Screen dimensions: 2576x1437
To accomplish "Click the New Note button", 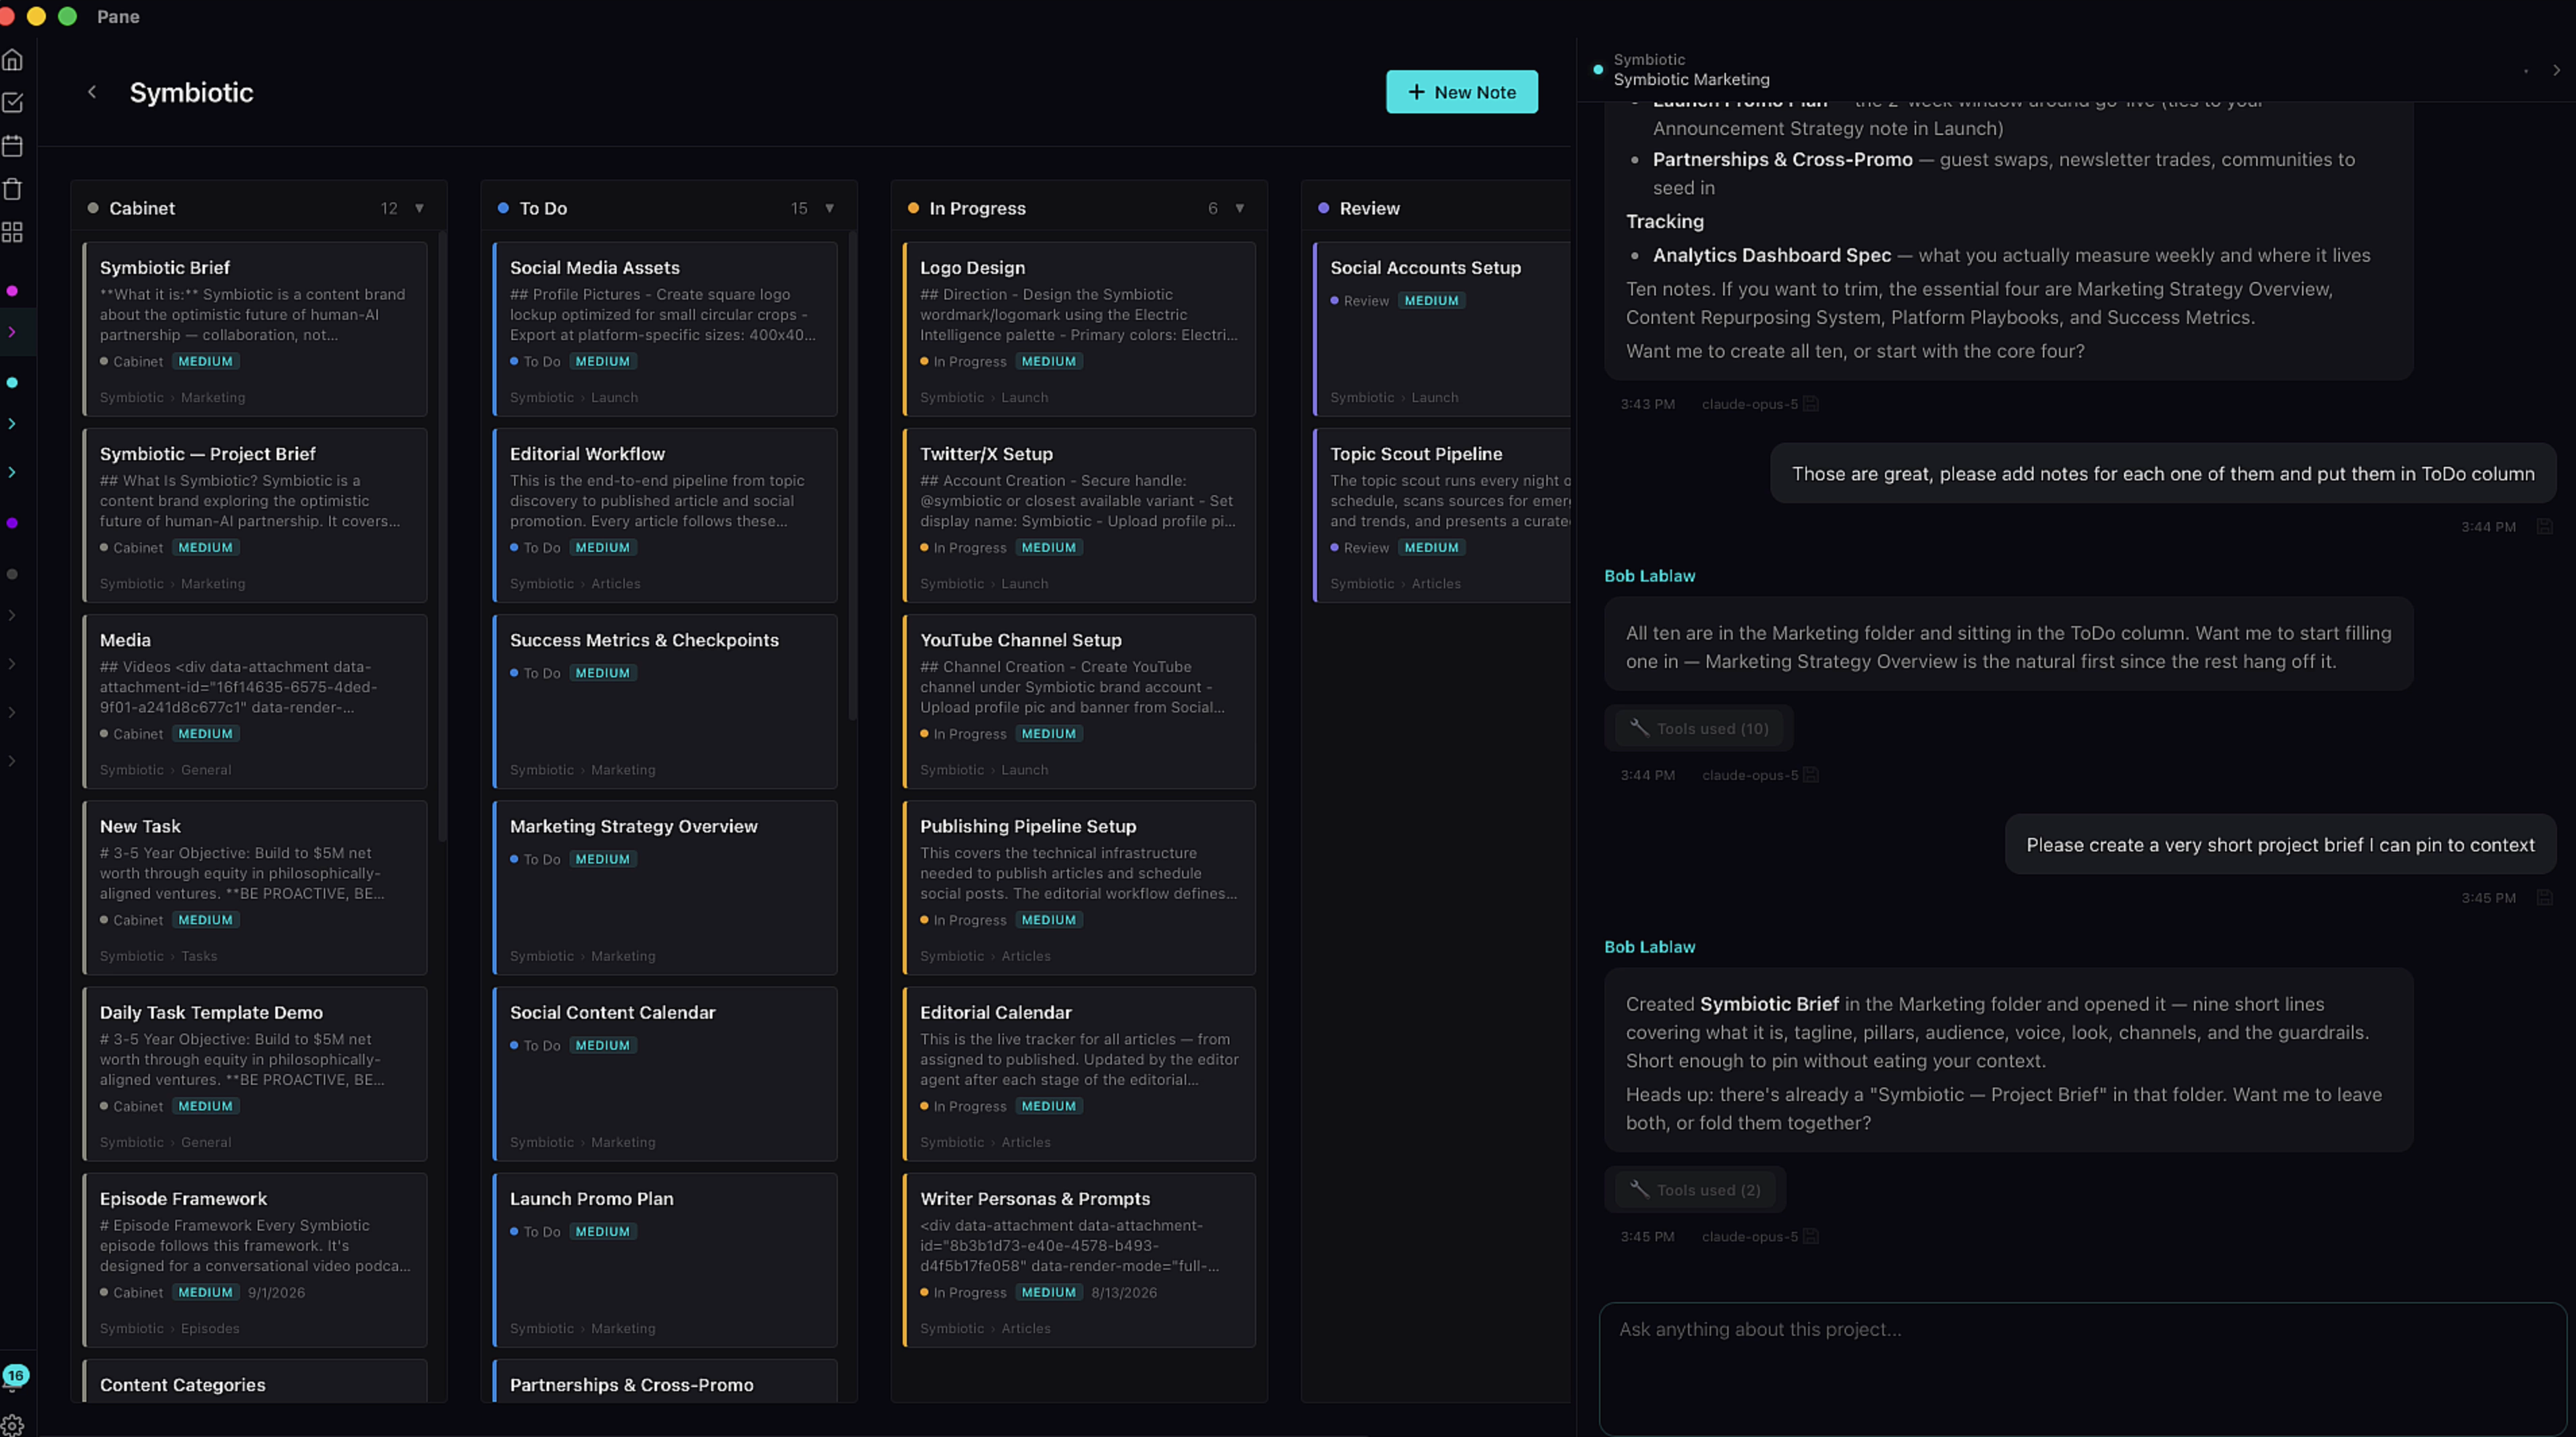I will (x=1461, y=92).
